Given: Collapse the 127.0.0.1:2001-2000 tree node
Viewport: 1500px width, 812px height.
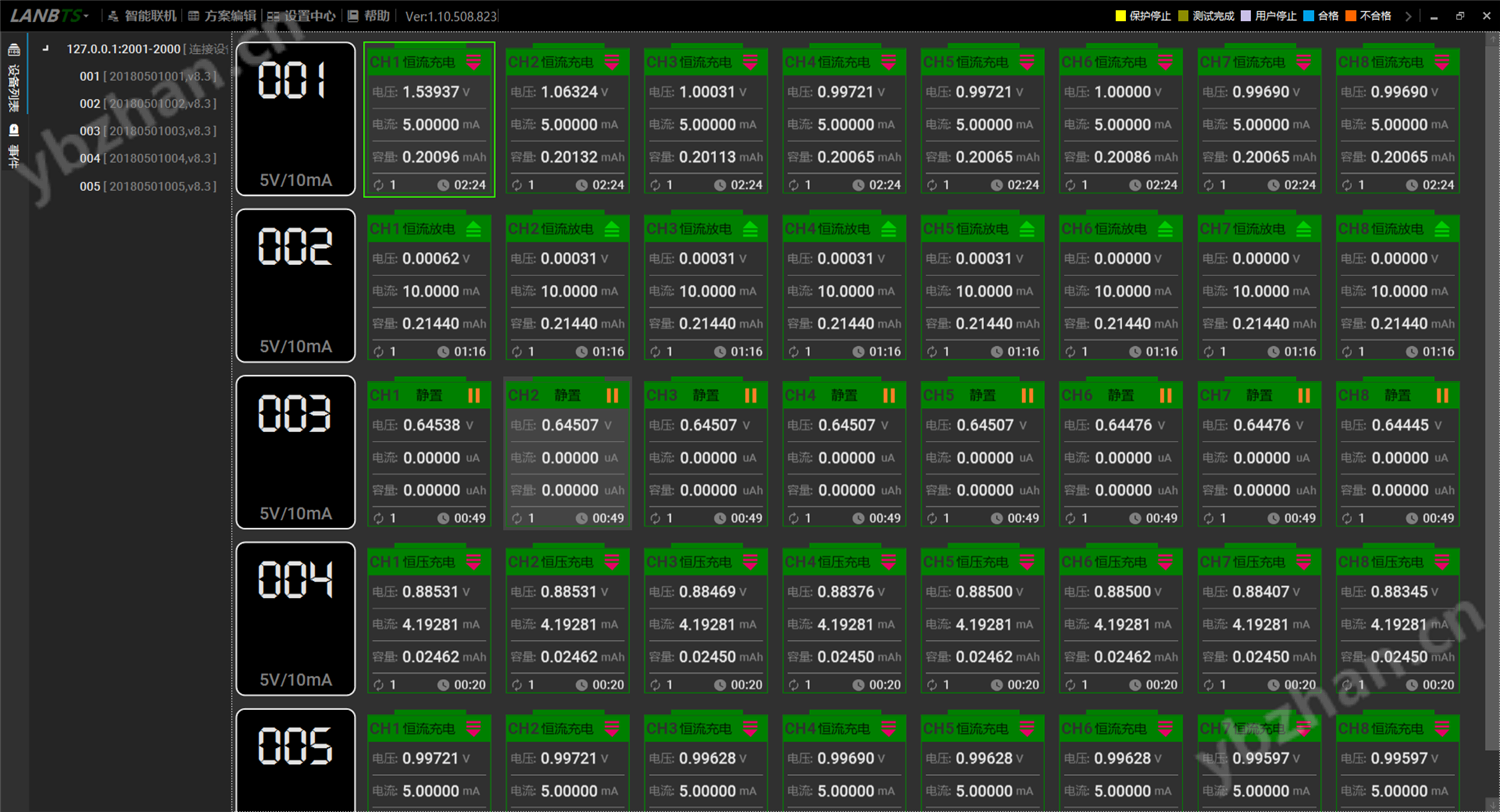Looking at the screenshot, I should 45,48.
